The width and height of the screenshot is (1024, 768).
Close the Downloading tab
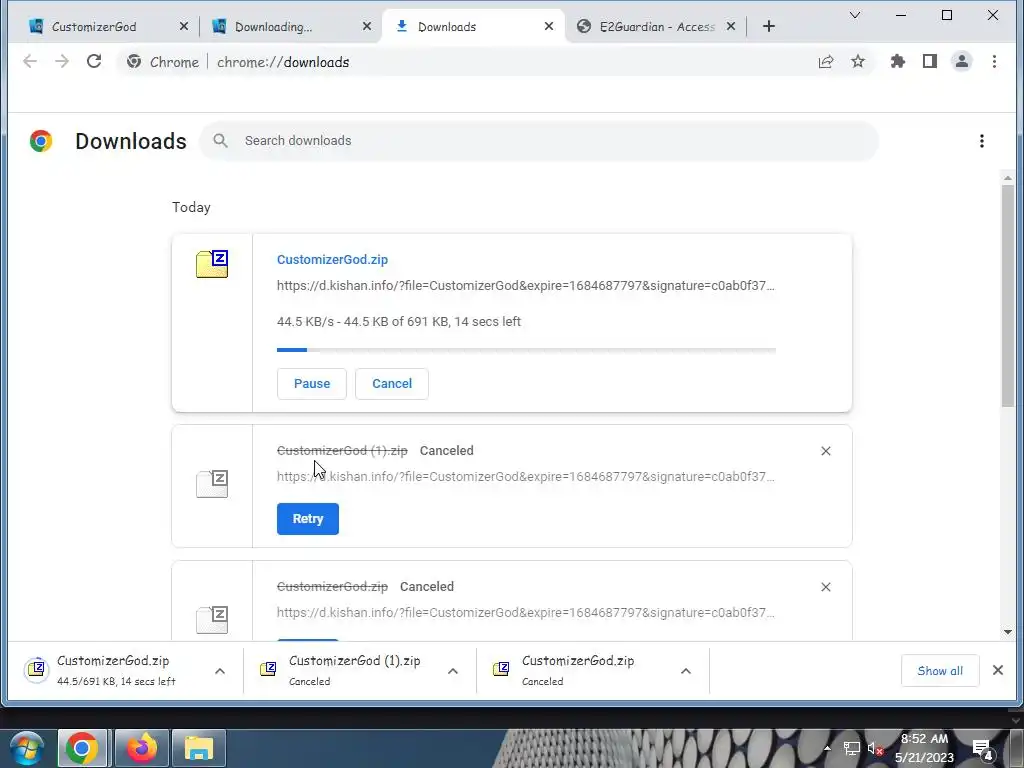coord(366,26)
